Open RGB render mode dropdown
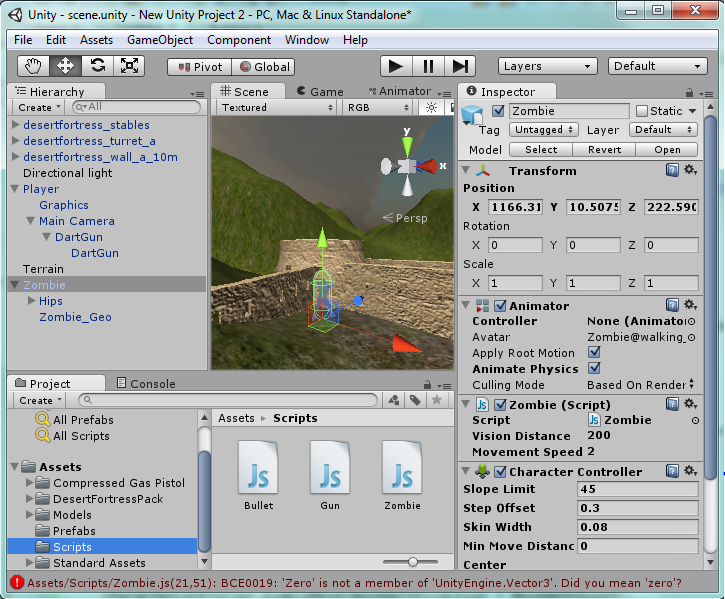This screenshot has height=599, width=725. point(377,108)
